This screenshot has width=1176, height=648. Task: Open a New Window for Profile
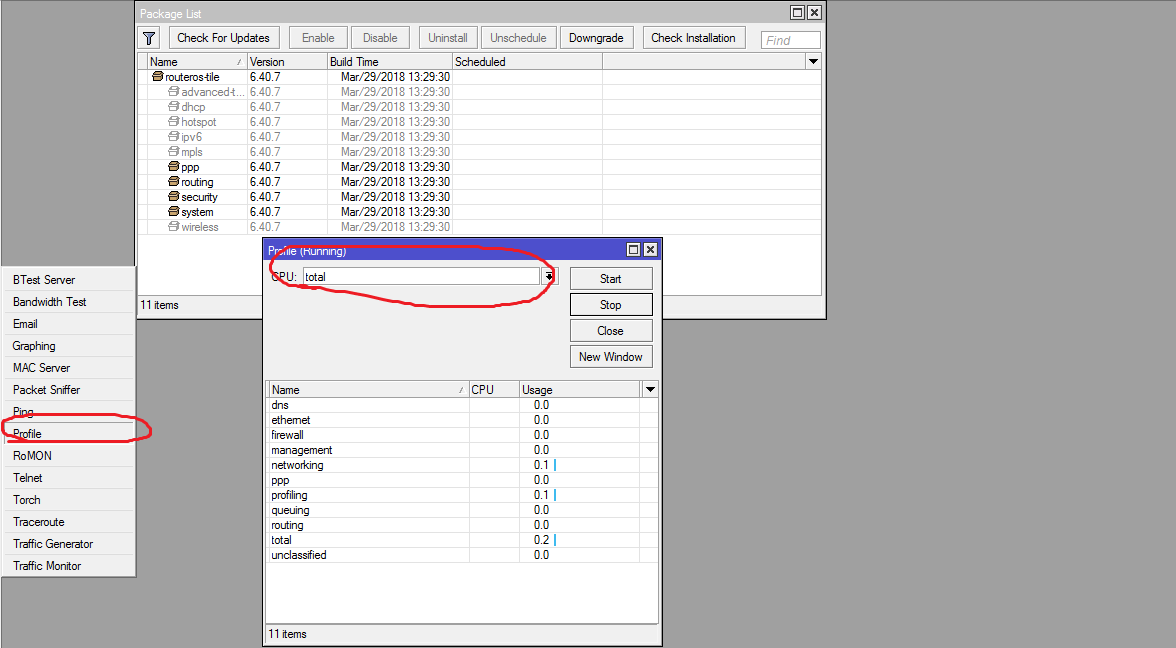click(610, 357)
